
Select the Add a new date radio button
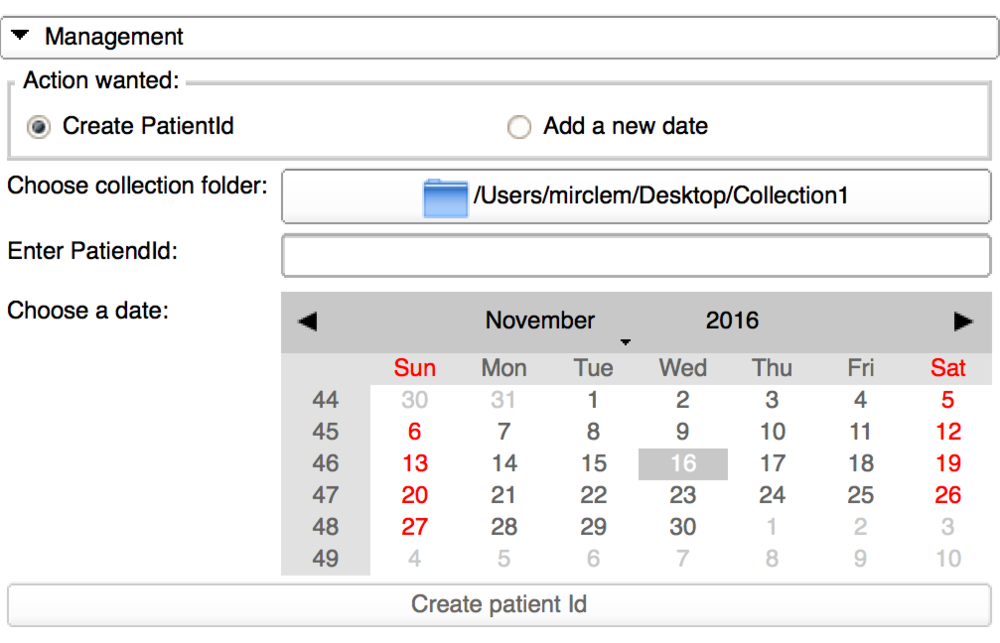pyautogui.click(x=519, y=127)
